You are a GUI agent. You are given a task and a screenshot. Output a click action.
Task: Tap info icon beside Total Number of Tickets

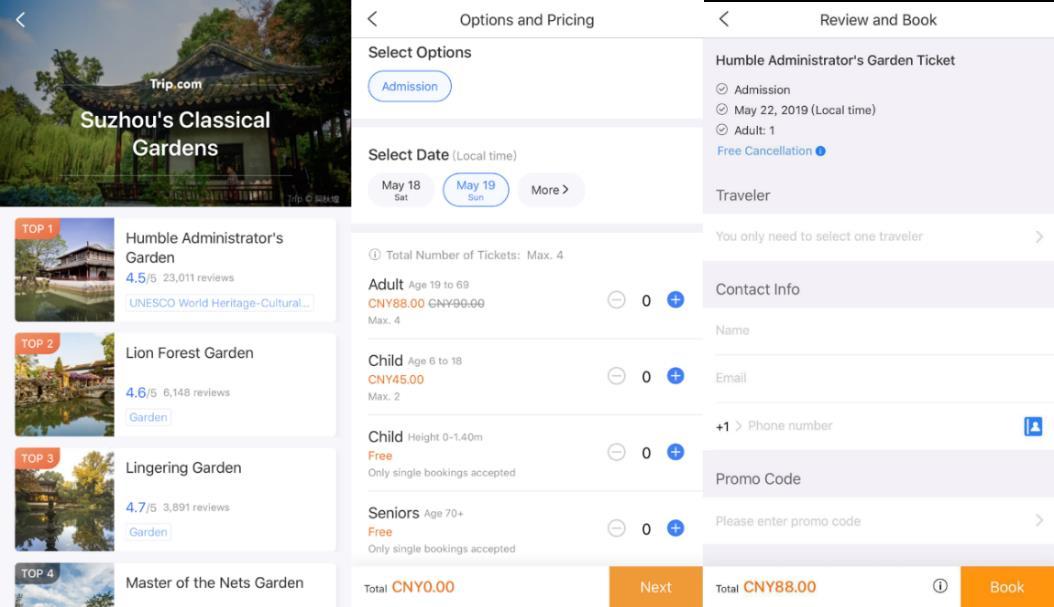[374, 255]
